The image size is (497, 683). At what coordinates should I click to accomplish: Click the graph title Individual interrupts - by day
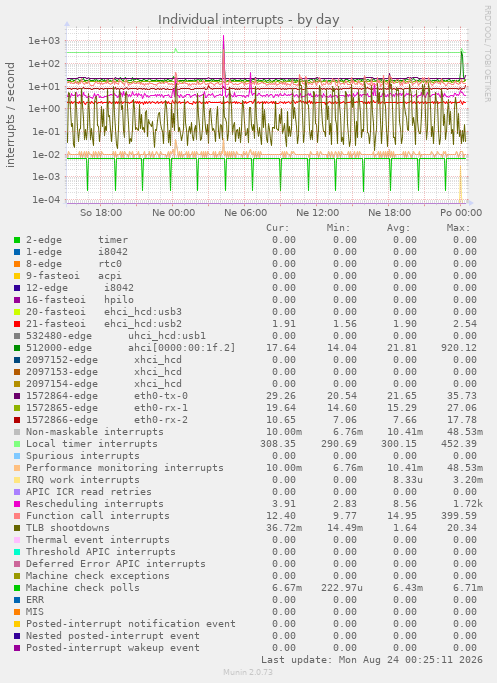pos(248,20)
